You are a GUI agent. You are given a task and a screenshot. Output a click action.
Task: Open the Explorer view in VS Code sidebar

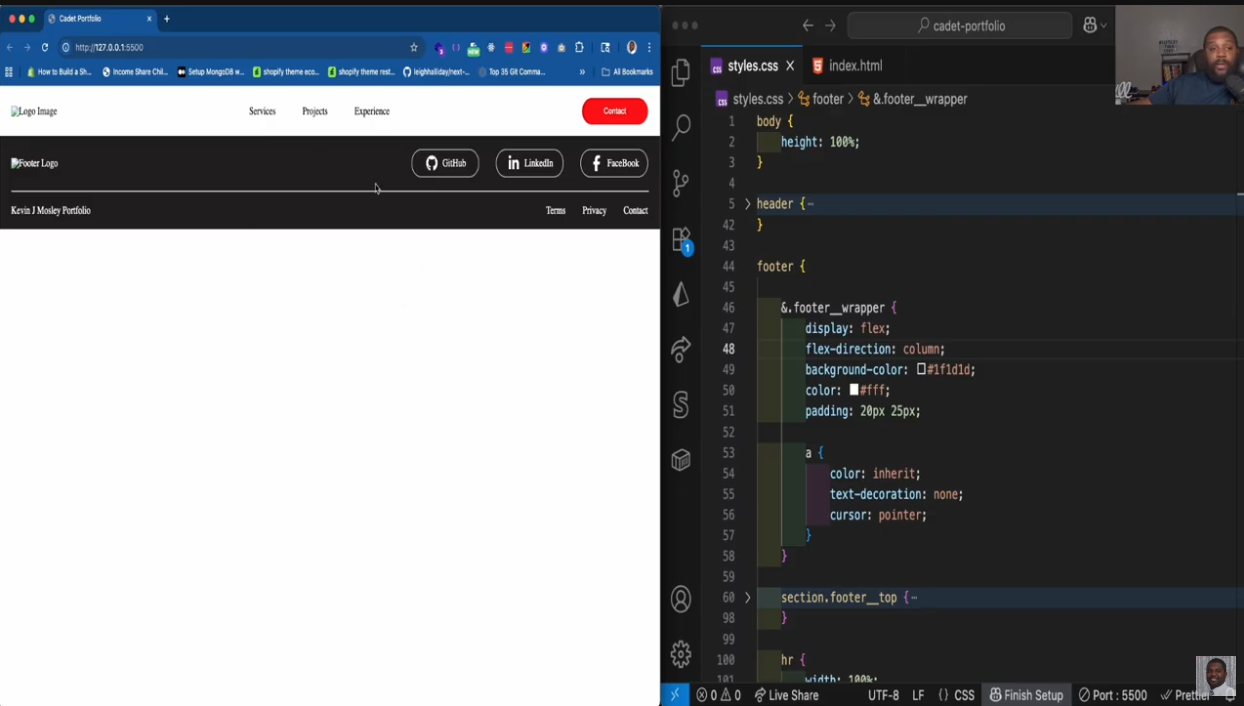[x=681, y=72]
